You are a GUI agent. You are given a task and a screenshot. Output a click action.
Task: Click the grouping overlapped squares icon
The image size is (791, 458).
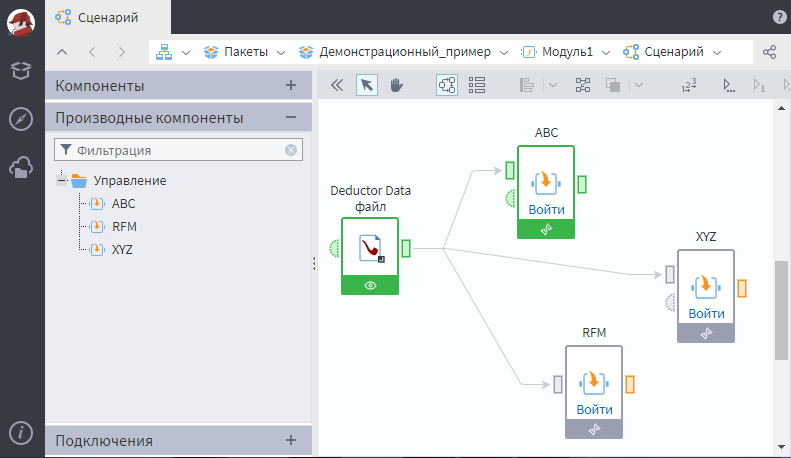click(613, 85)
